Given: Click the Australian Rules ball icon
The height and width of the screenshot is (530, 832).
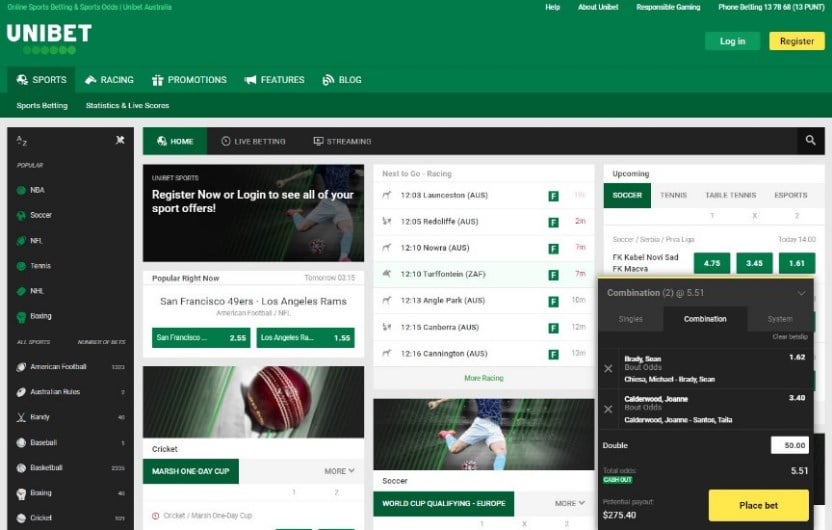Looking at the screenshot, I should click(21, 392).
